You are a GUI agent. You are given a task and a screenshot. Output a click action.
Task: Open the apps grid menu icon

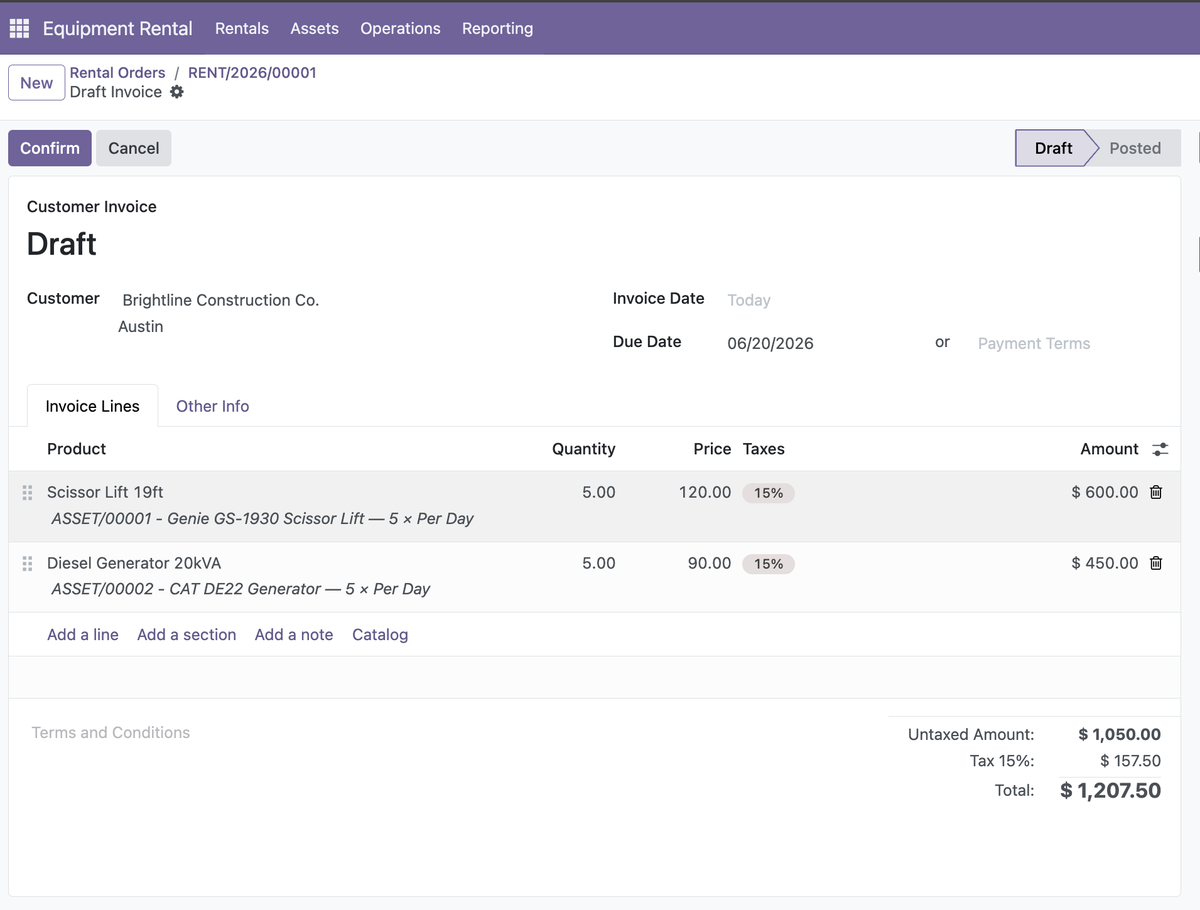point(19,29)
